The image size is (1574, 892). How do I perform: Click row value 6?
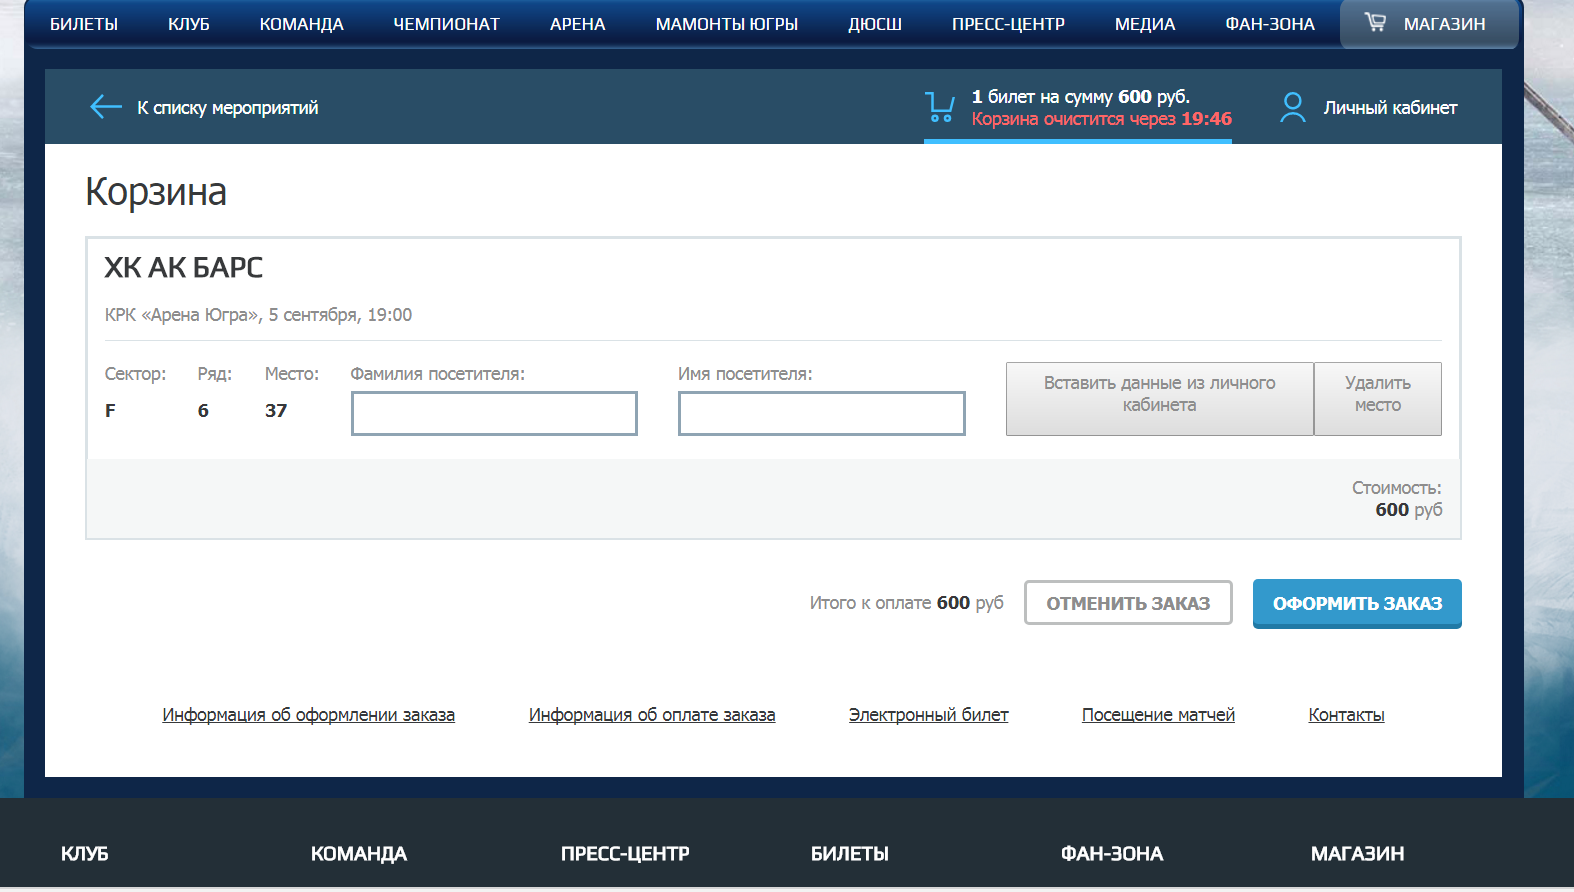(x=203, y=411)
